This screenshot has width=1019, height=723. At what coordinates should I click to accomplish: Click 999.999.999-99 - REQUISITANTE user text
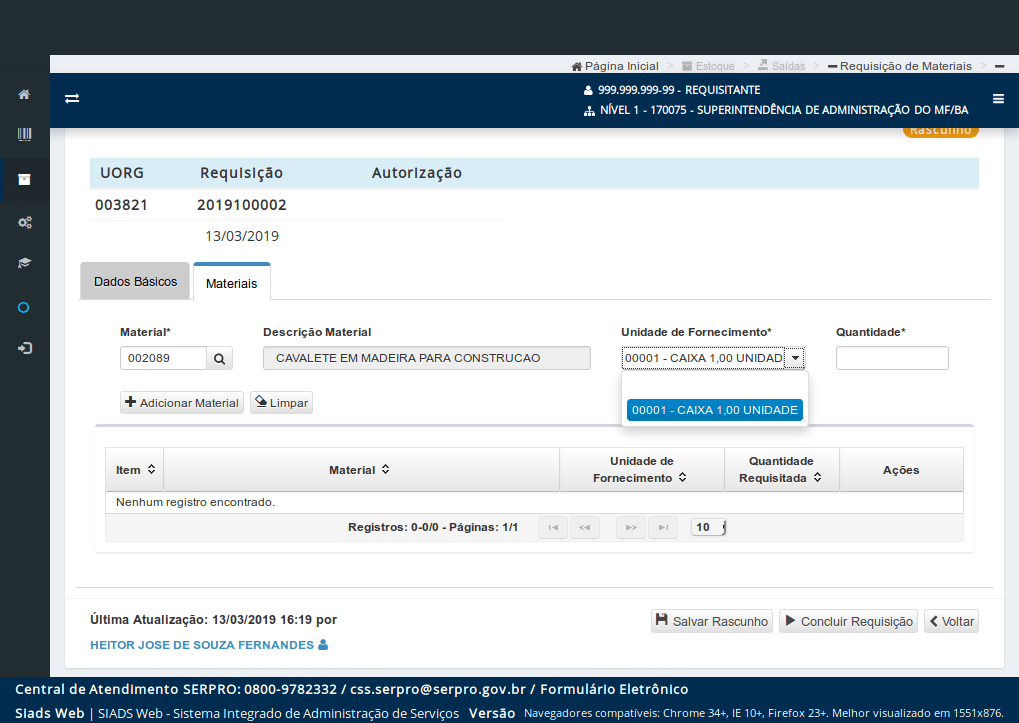[x=679, y=90]
